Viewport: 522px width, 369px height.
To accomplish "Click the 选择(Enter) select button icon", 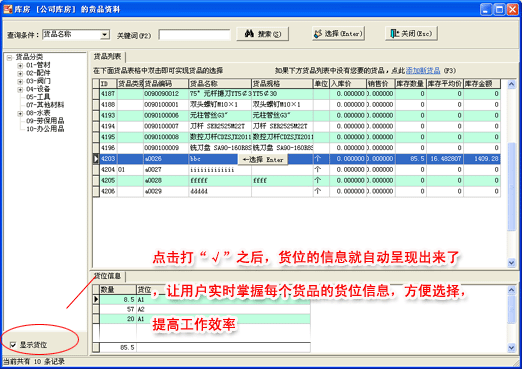I will click(319, 34).
